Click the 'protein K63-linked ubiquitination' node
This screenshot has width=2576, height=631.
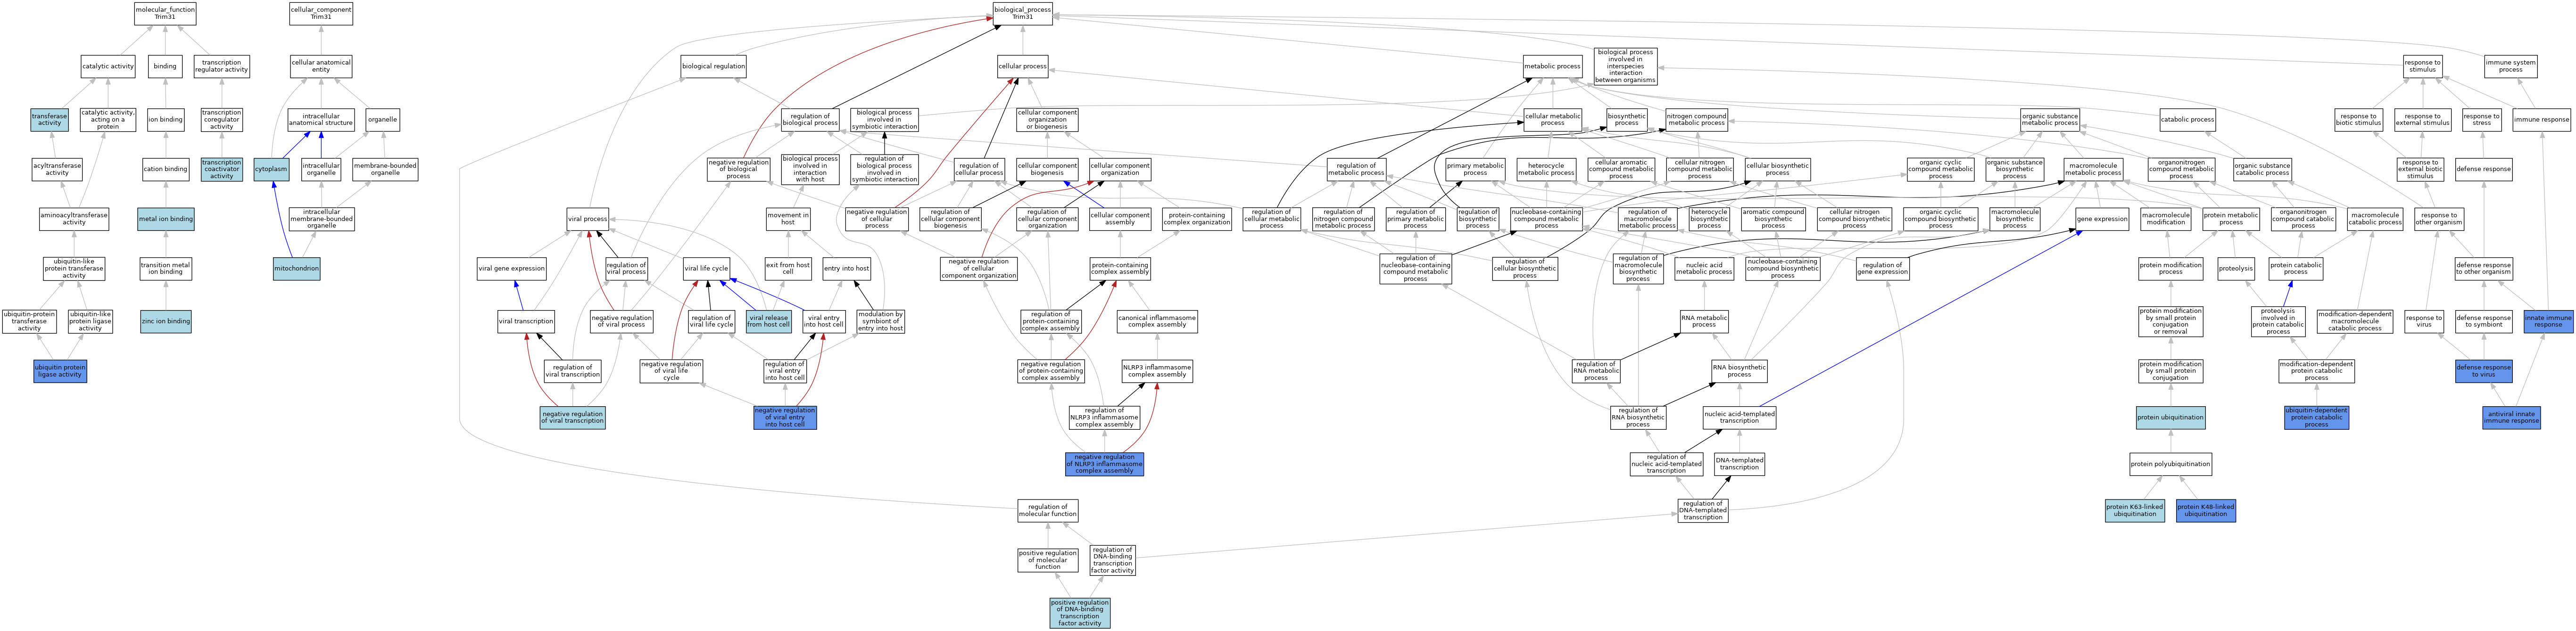[x=2134, y=511]
